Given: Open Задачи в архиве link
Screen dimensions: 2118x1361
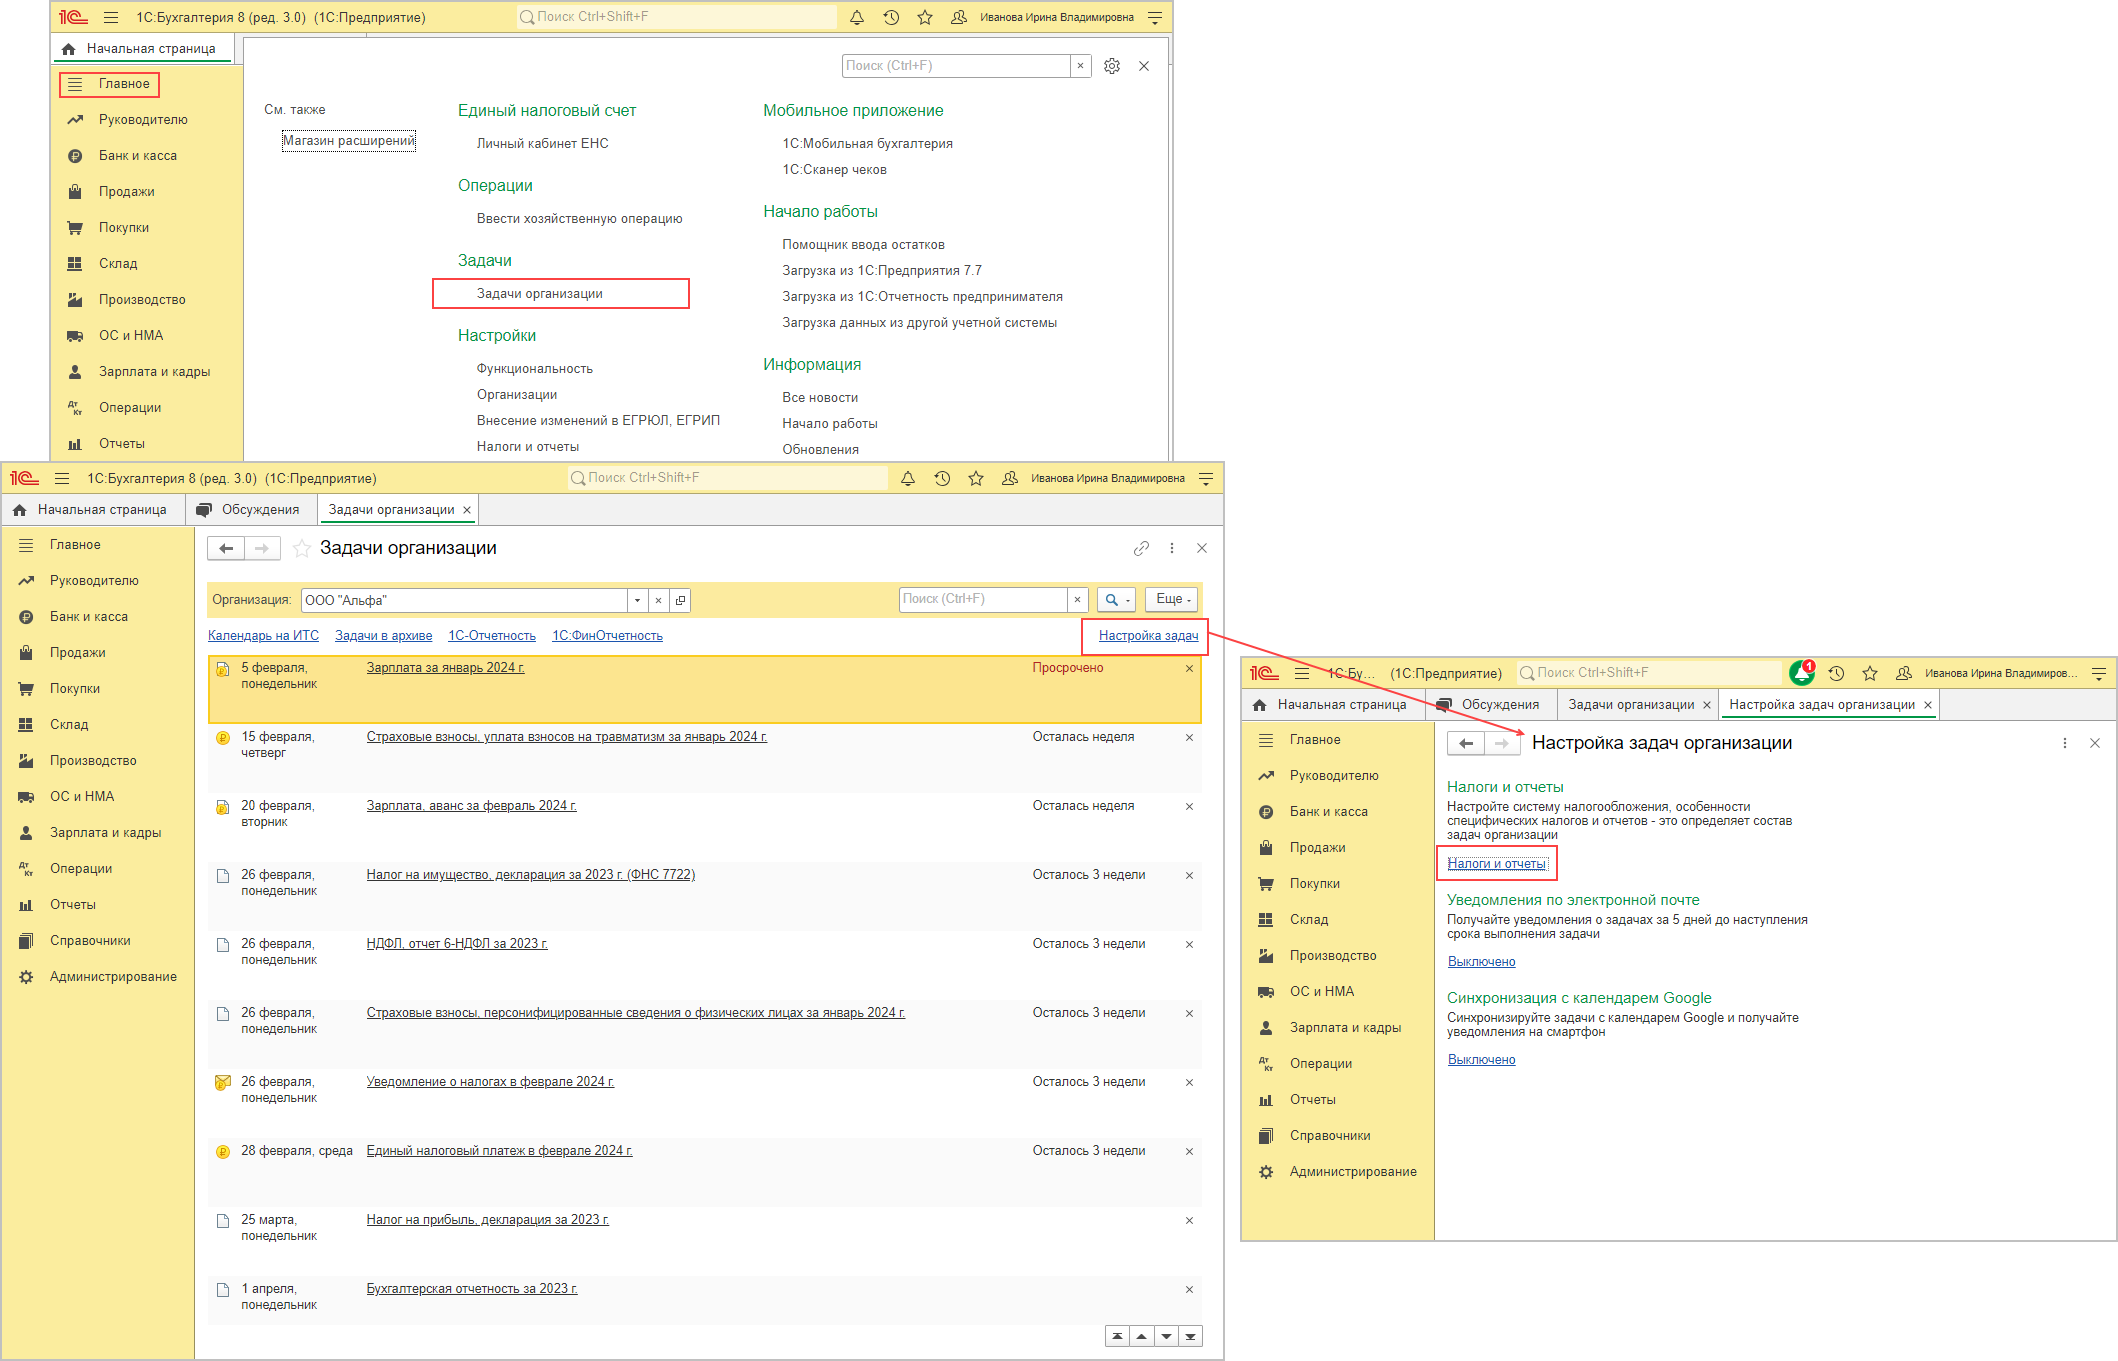Looking at the screenshot, I should pos(384,636).
